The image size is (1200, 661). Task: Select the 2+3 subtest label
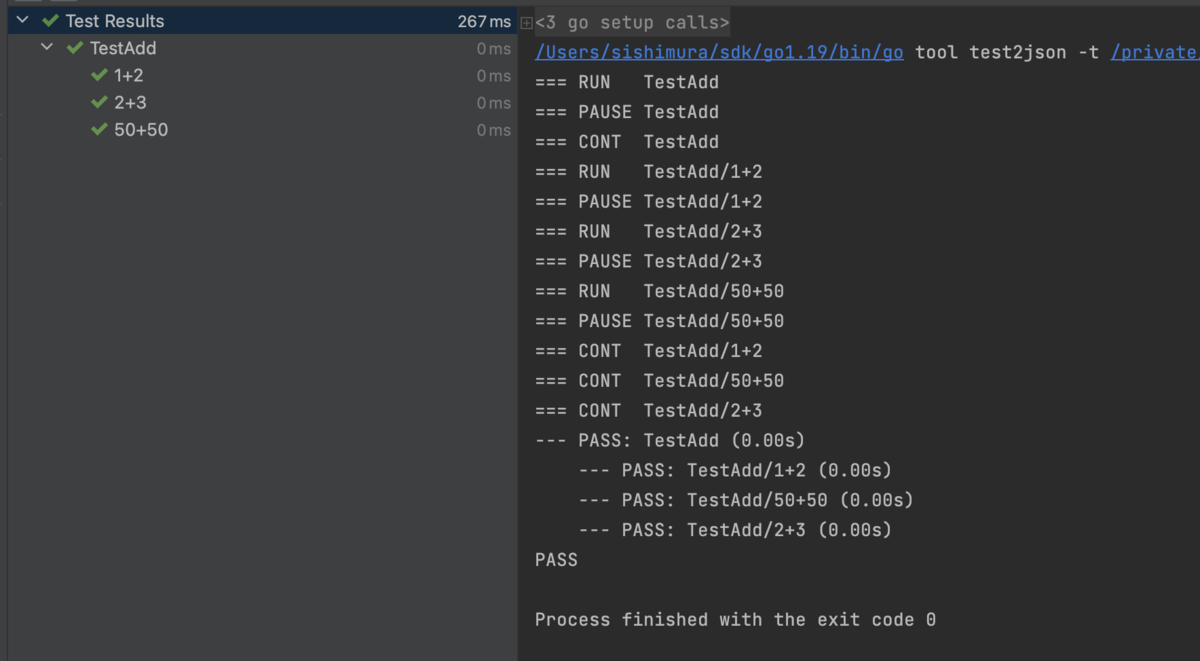(131, 102)
